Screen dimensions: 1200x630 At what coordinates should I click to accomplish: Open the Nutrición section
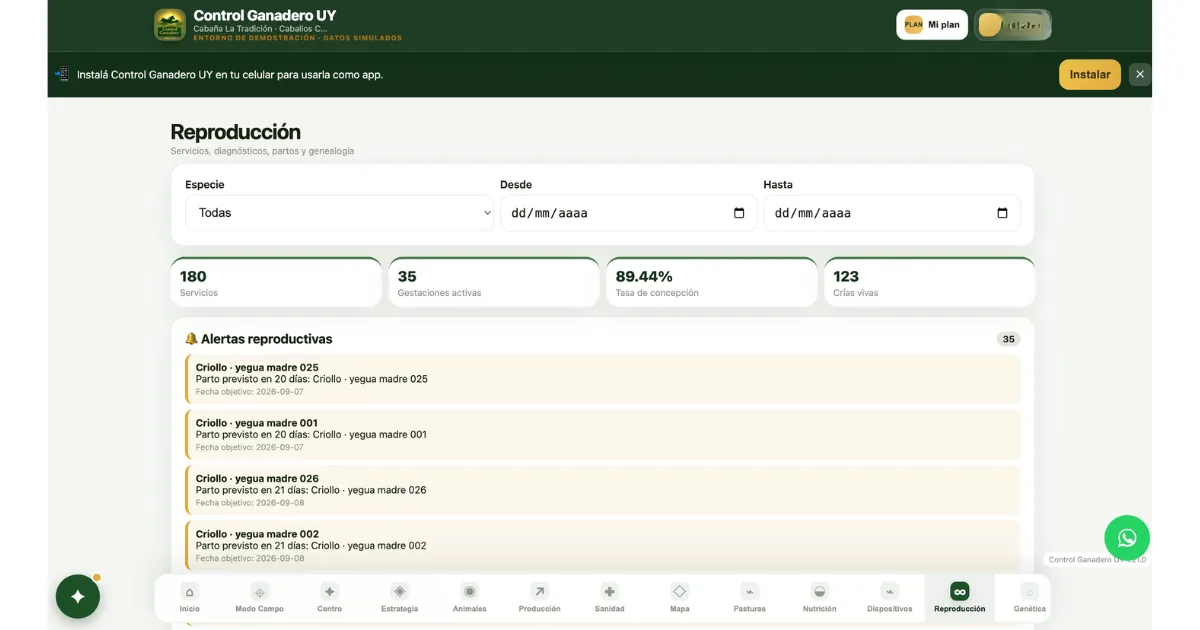[820, 597]
